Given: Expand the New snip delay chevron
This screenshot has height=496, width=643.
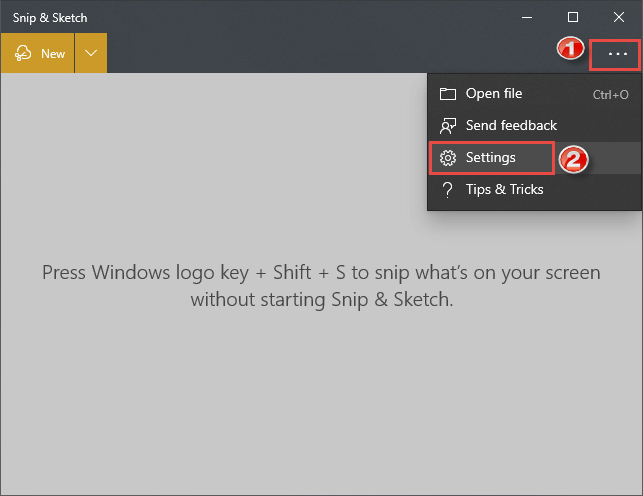Looking at the screenshot, I should pyautogui.click(x=91, y=53).
